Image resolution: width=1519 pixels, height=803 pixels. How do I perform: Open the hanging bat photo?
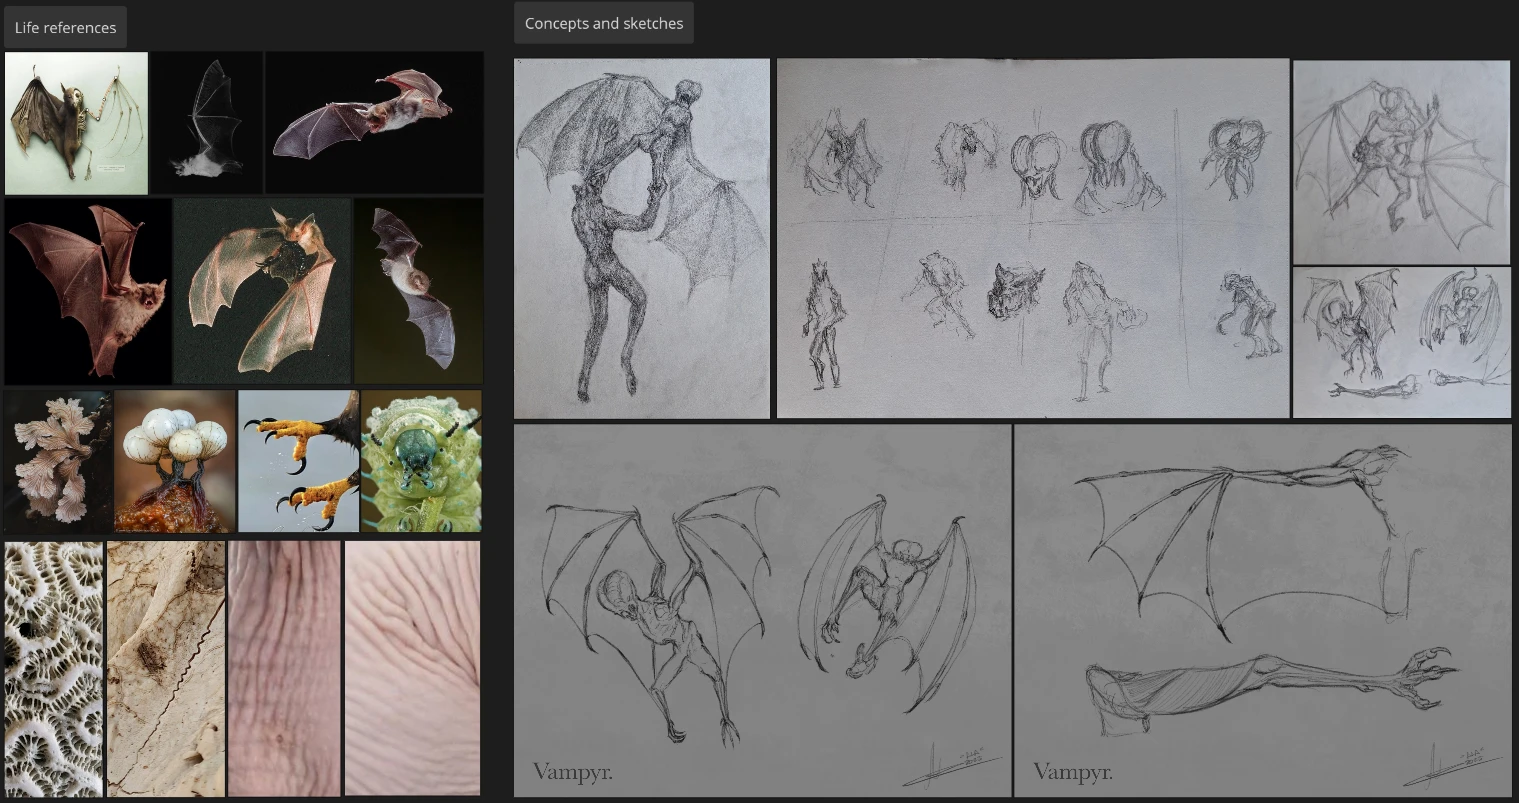[418, 291]
